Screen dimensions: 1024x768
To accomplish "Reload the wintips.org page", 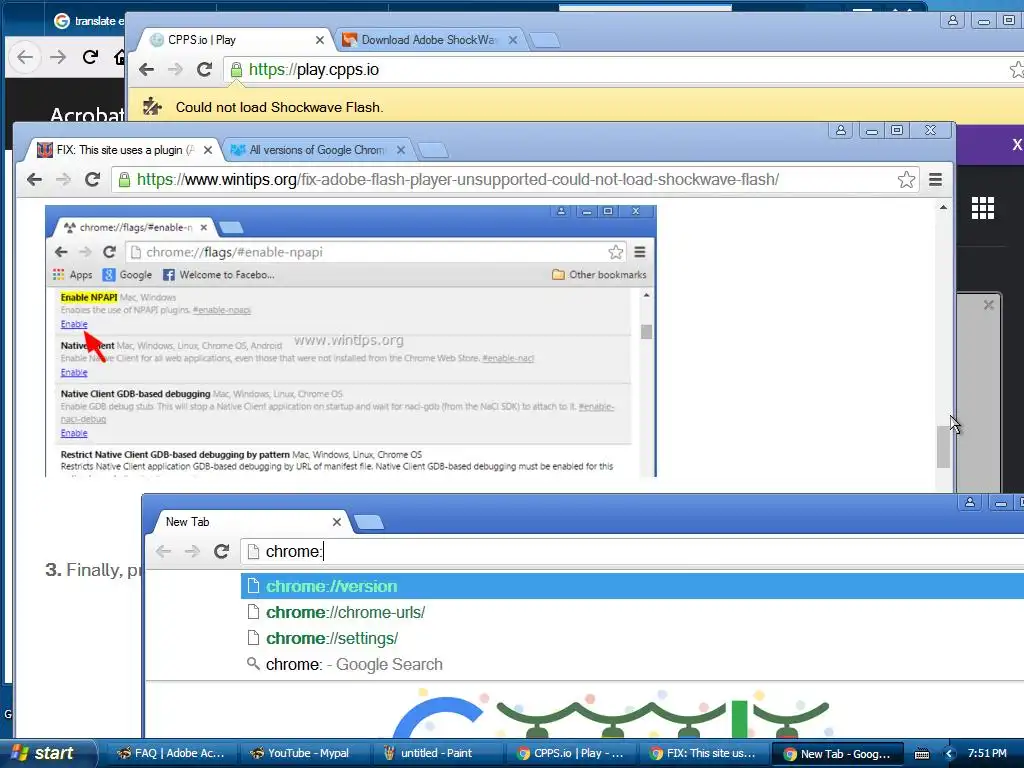I will point(92,180).
